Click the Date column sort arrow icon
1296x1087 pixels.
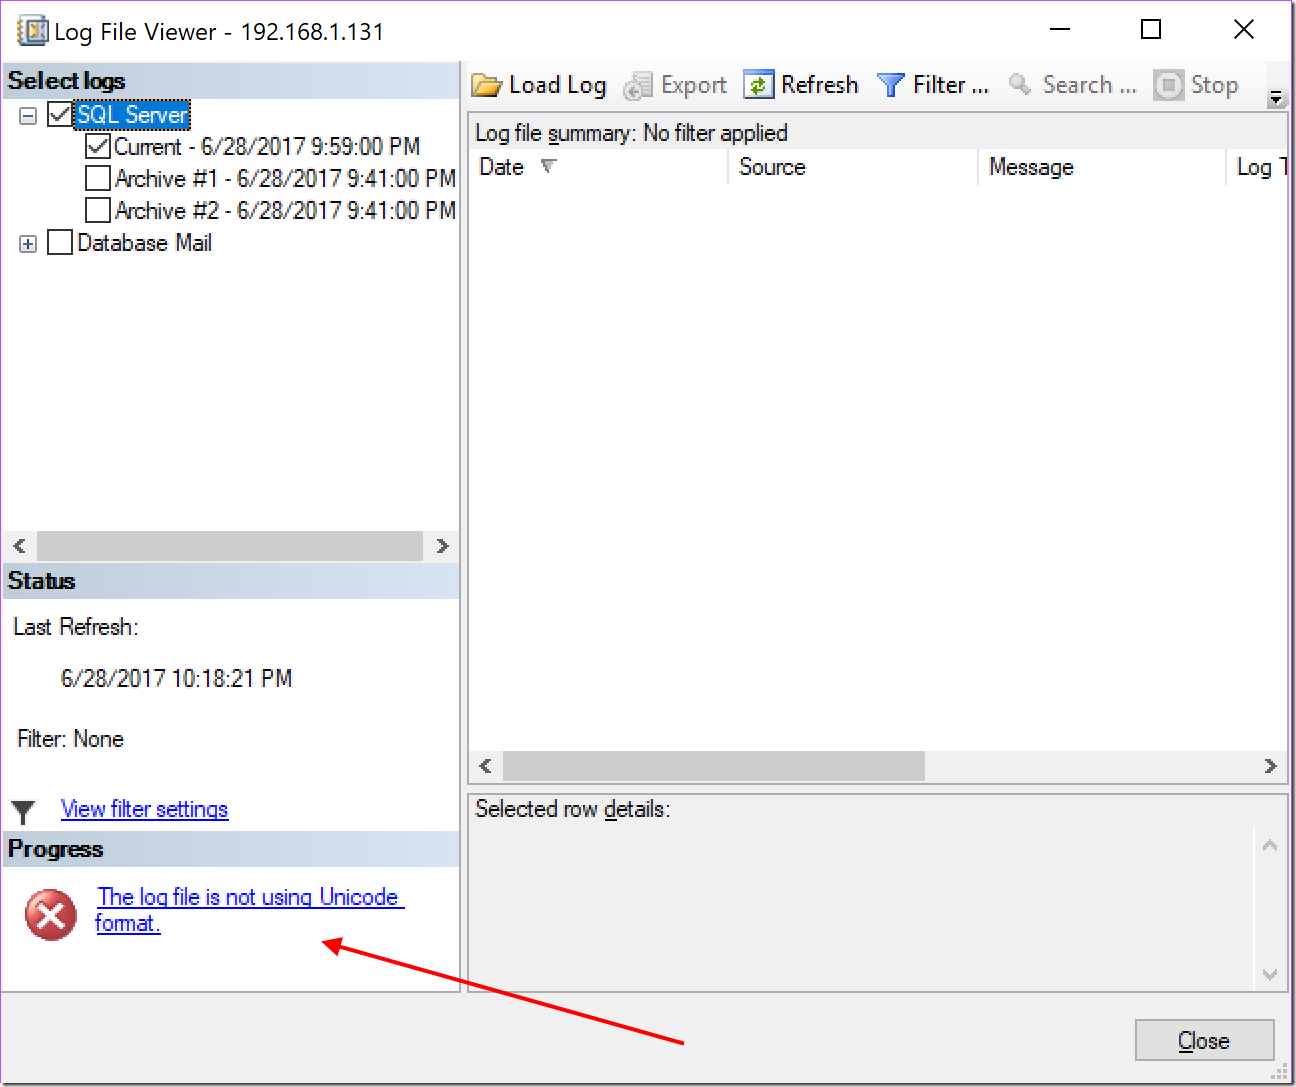point(548,166)
